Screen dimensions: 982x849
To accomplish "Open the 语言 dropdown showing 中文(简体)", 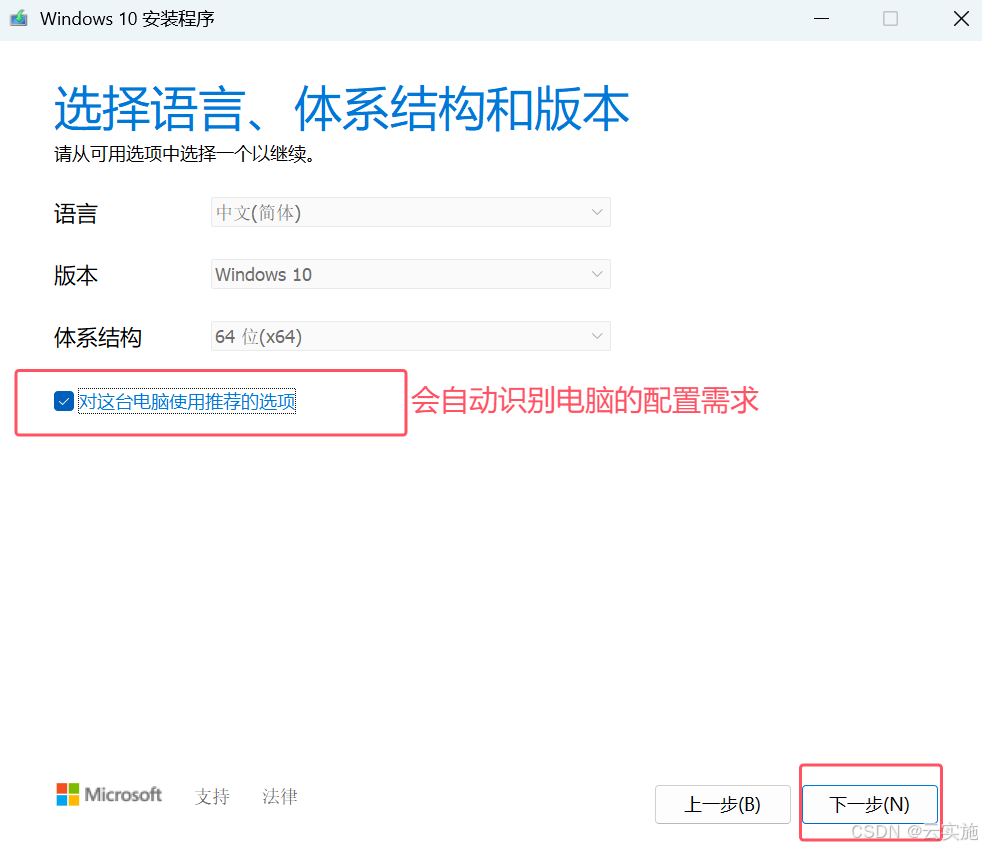I will 410,212.
